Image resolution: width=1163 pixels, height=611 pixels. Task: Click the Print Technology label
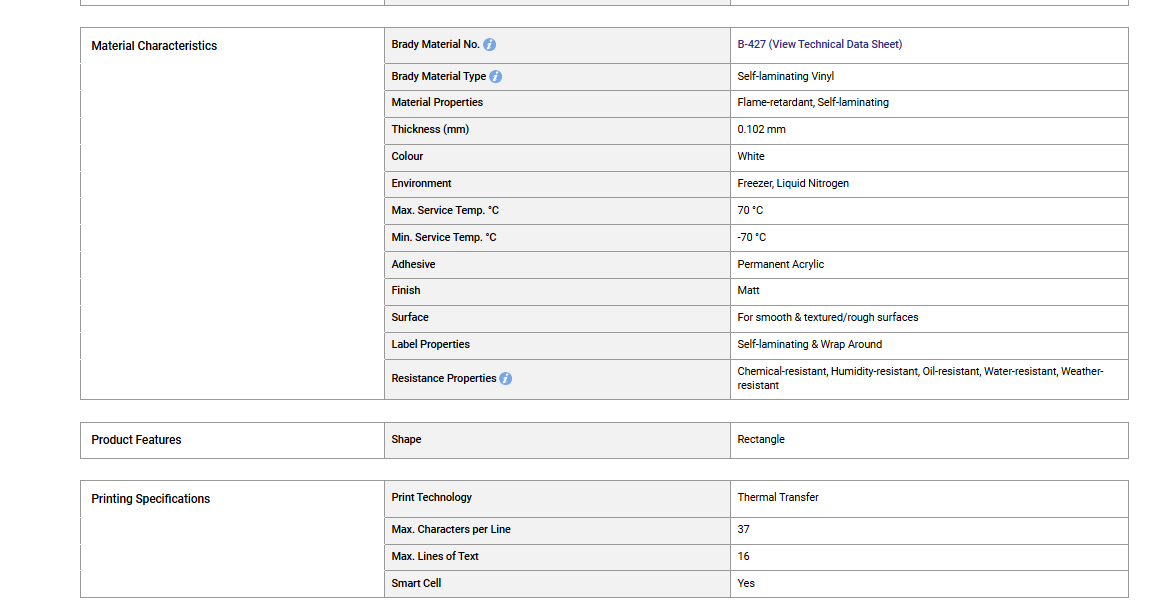pyautogui.click(x=432, y=497)
